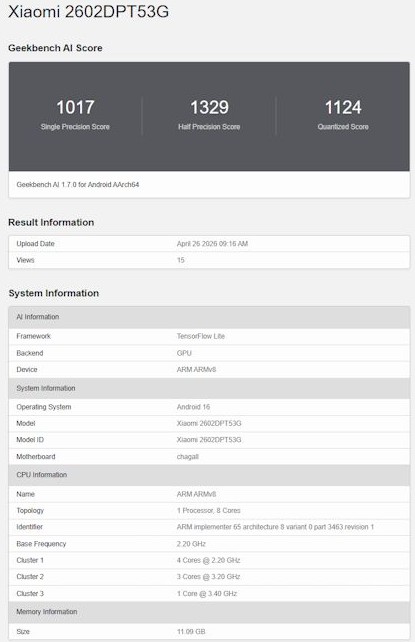Select the System Information main heading
The height and width of the screenshot is (642, 415).
tap(54, 293)
